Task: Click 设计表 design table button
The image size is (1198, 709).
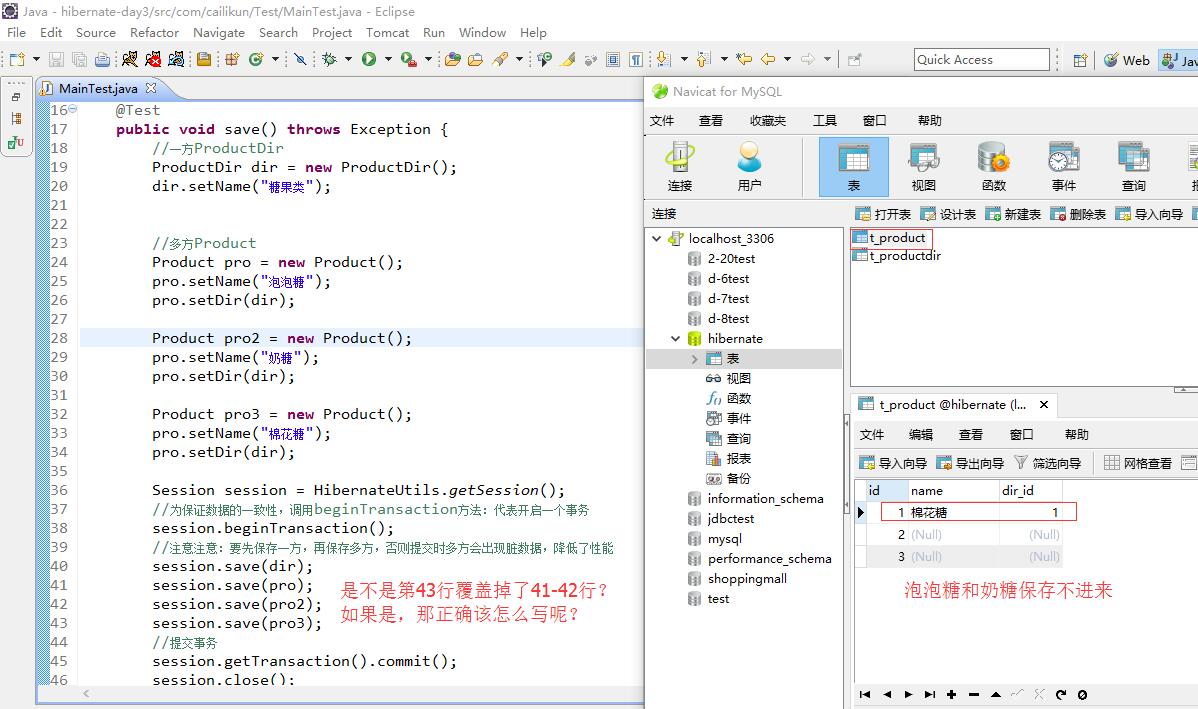Action: (948, 214)
